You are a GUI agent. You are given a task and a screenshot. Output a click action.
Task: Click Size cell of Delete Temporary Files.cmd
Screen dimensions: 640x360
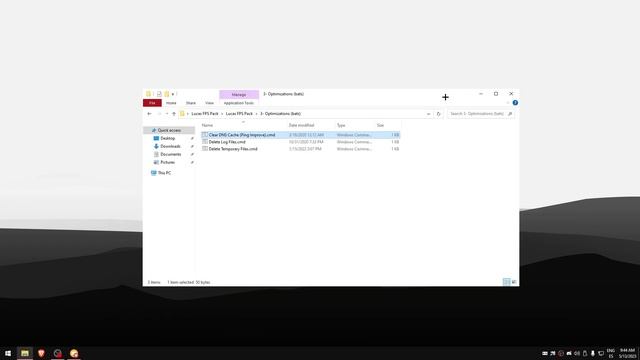(395, 149)
